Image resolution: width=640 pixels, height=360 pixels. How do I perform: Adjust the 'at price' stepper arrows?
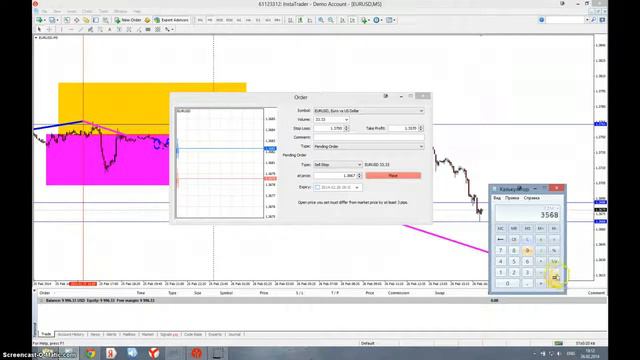[360, 176]
